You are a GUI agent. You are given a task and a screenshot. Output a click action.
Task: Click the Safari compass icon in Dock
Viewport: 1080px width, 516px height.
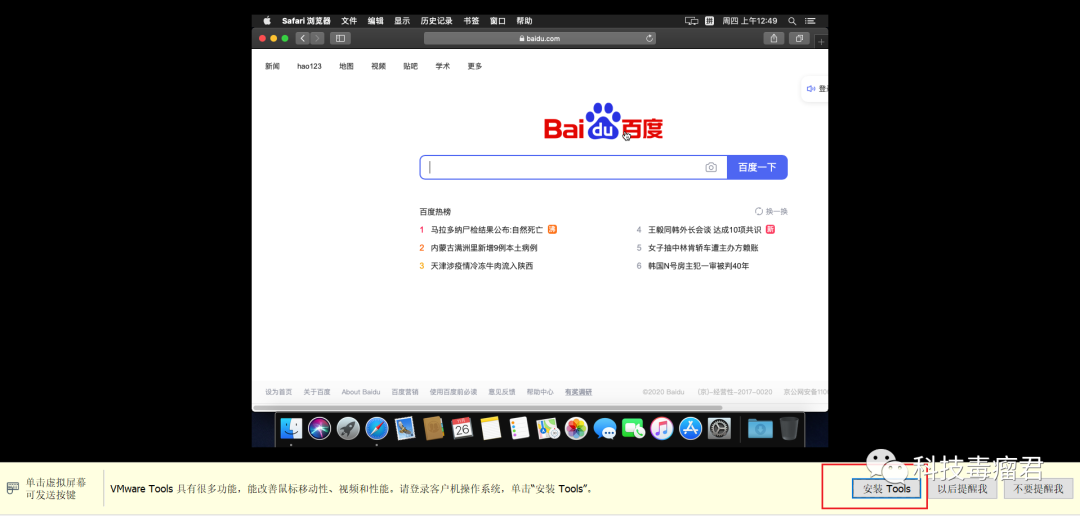[x=377, y=429]
